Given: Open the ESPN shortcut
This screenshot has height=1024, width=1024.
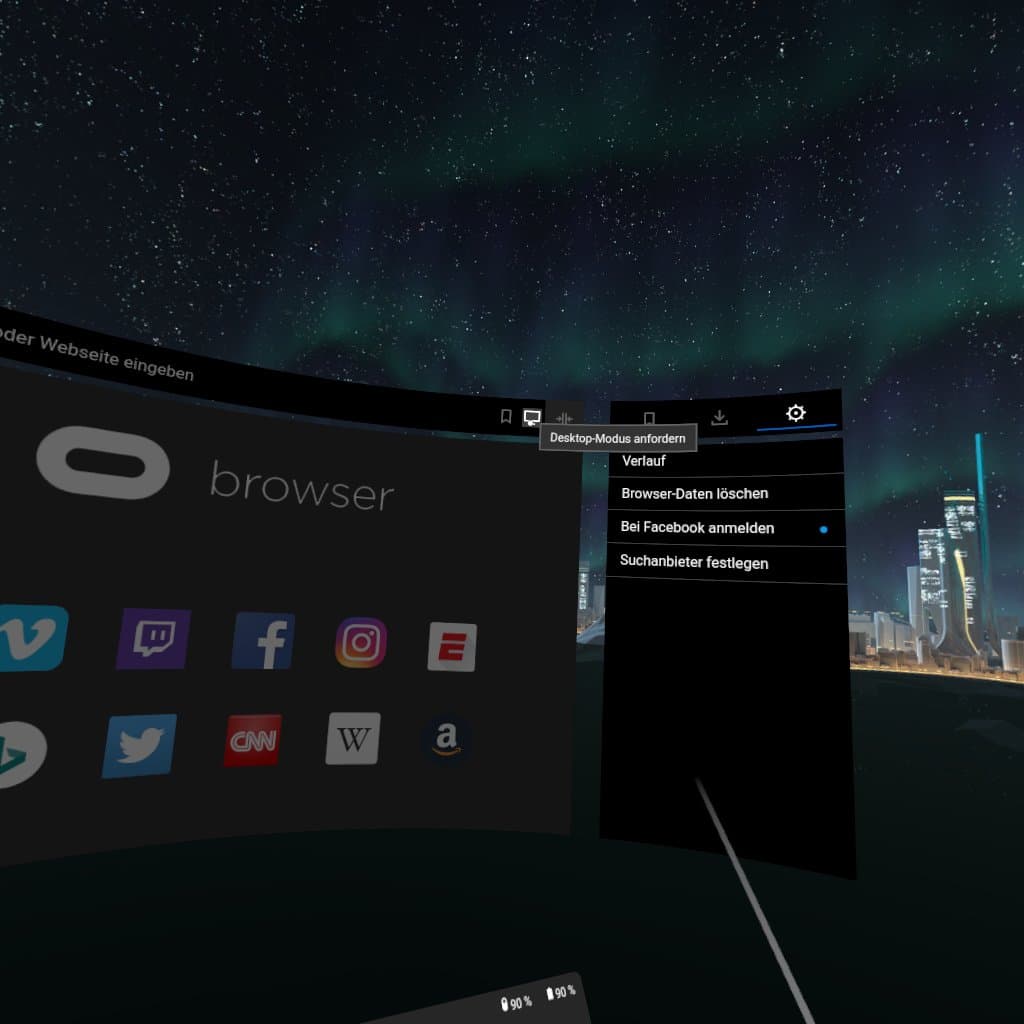Looking at the screenshot, I should pos(452,646).
